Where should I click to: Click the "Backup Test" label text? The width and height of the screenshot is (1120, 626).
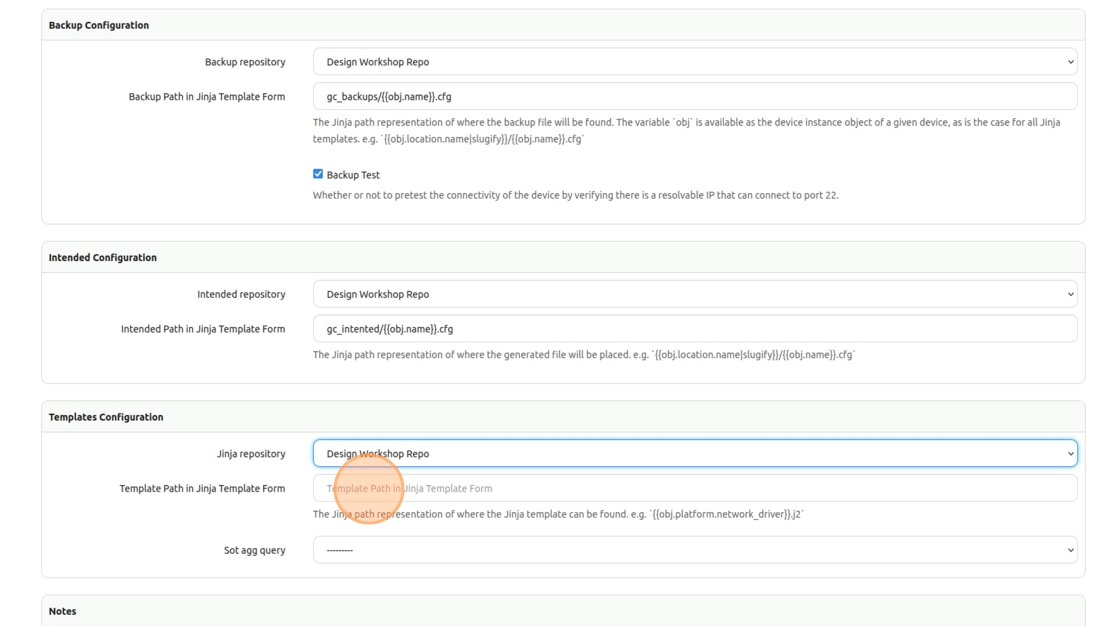[x=353, y=175]
